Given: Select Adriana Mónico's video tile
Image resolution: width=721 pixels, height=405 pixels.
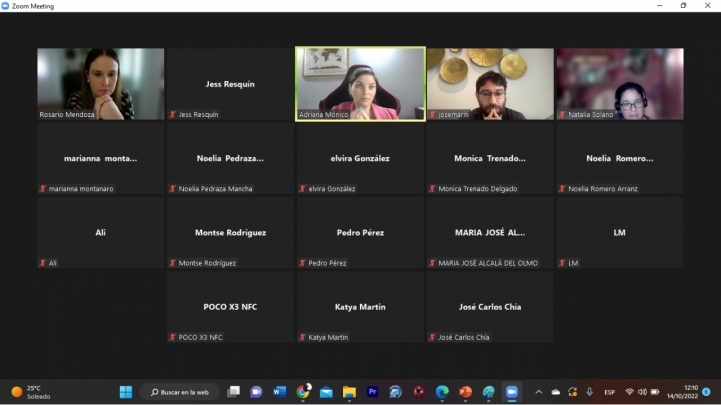Looking at the screenshot, I should coord(360,84).
